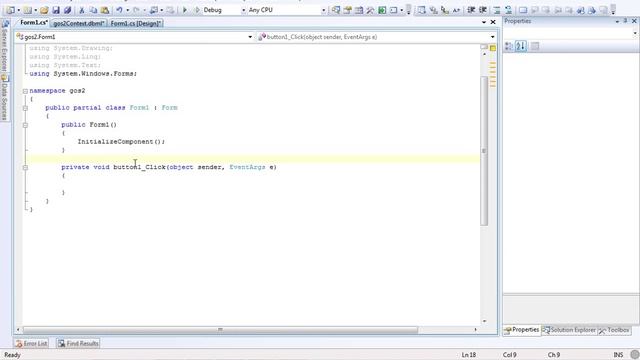Switch Properties panel to Alphabetical view
The height and width of the screenshot is (360, 640).
coord(520,46)
